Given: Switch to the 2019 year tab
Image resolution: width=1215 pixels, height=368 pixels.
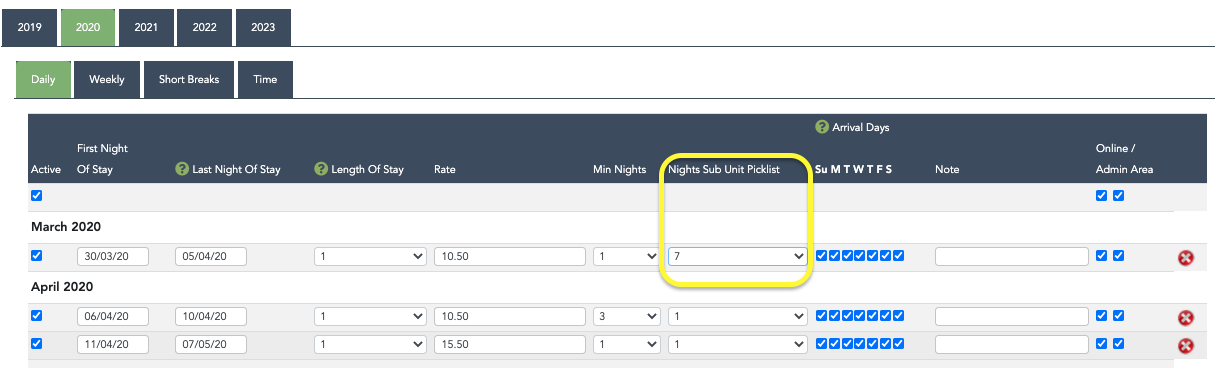Looking at the screenshot, I should [29, 27].
